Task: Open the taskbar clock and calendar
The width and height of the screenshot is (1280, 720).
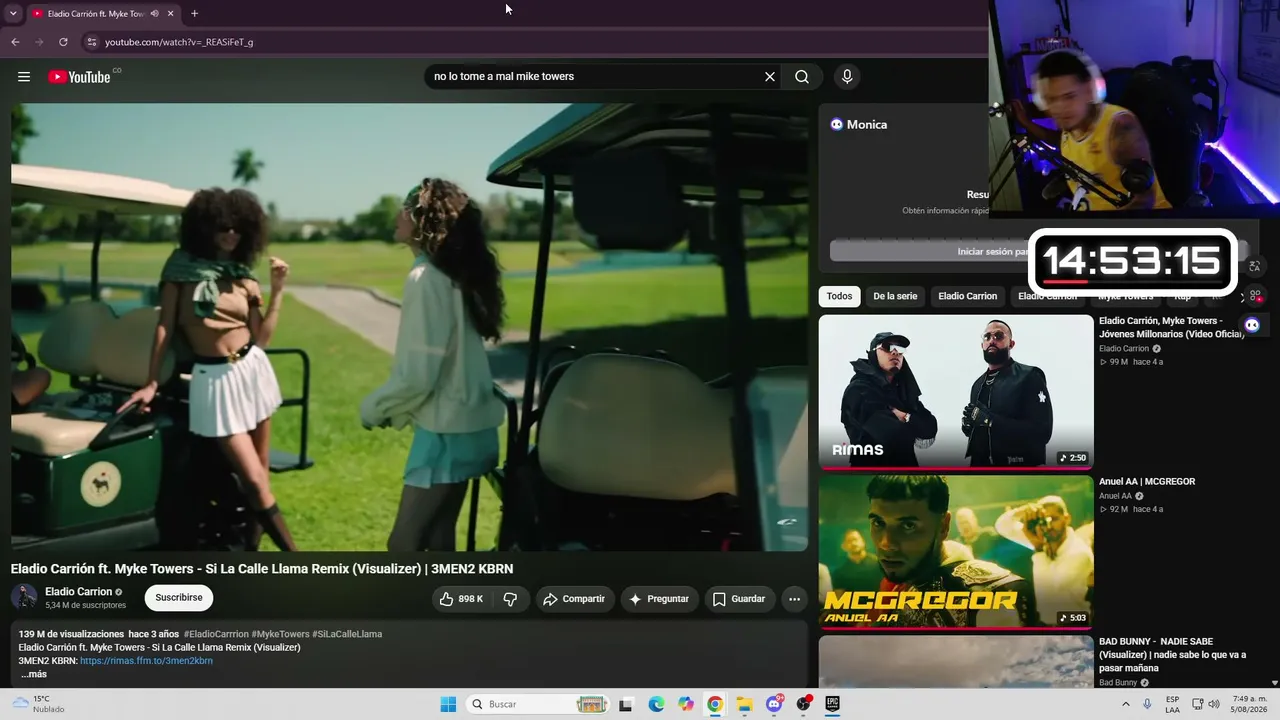Action: (x=1250, y=704)
